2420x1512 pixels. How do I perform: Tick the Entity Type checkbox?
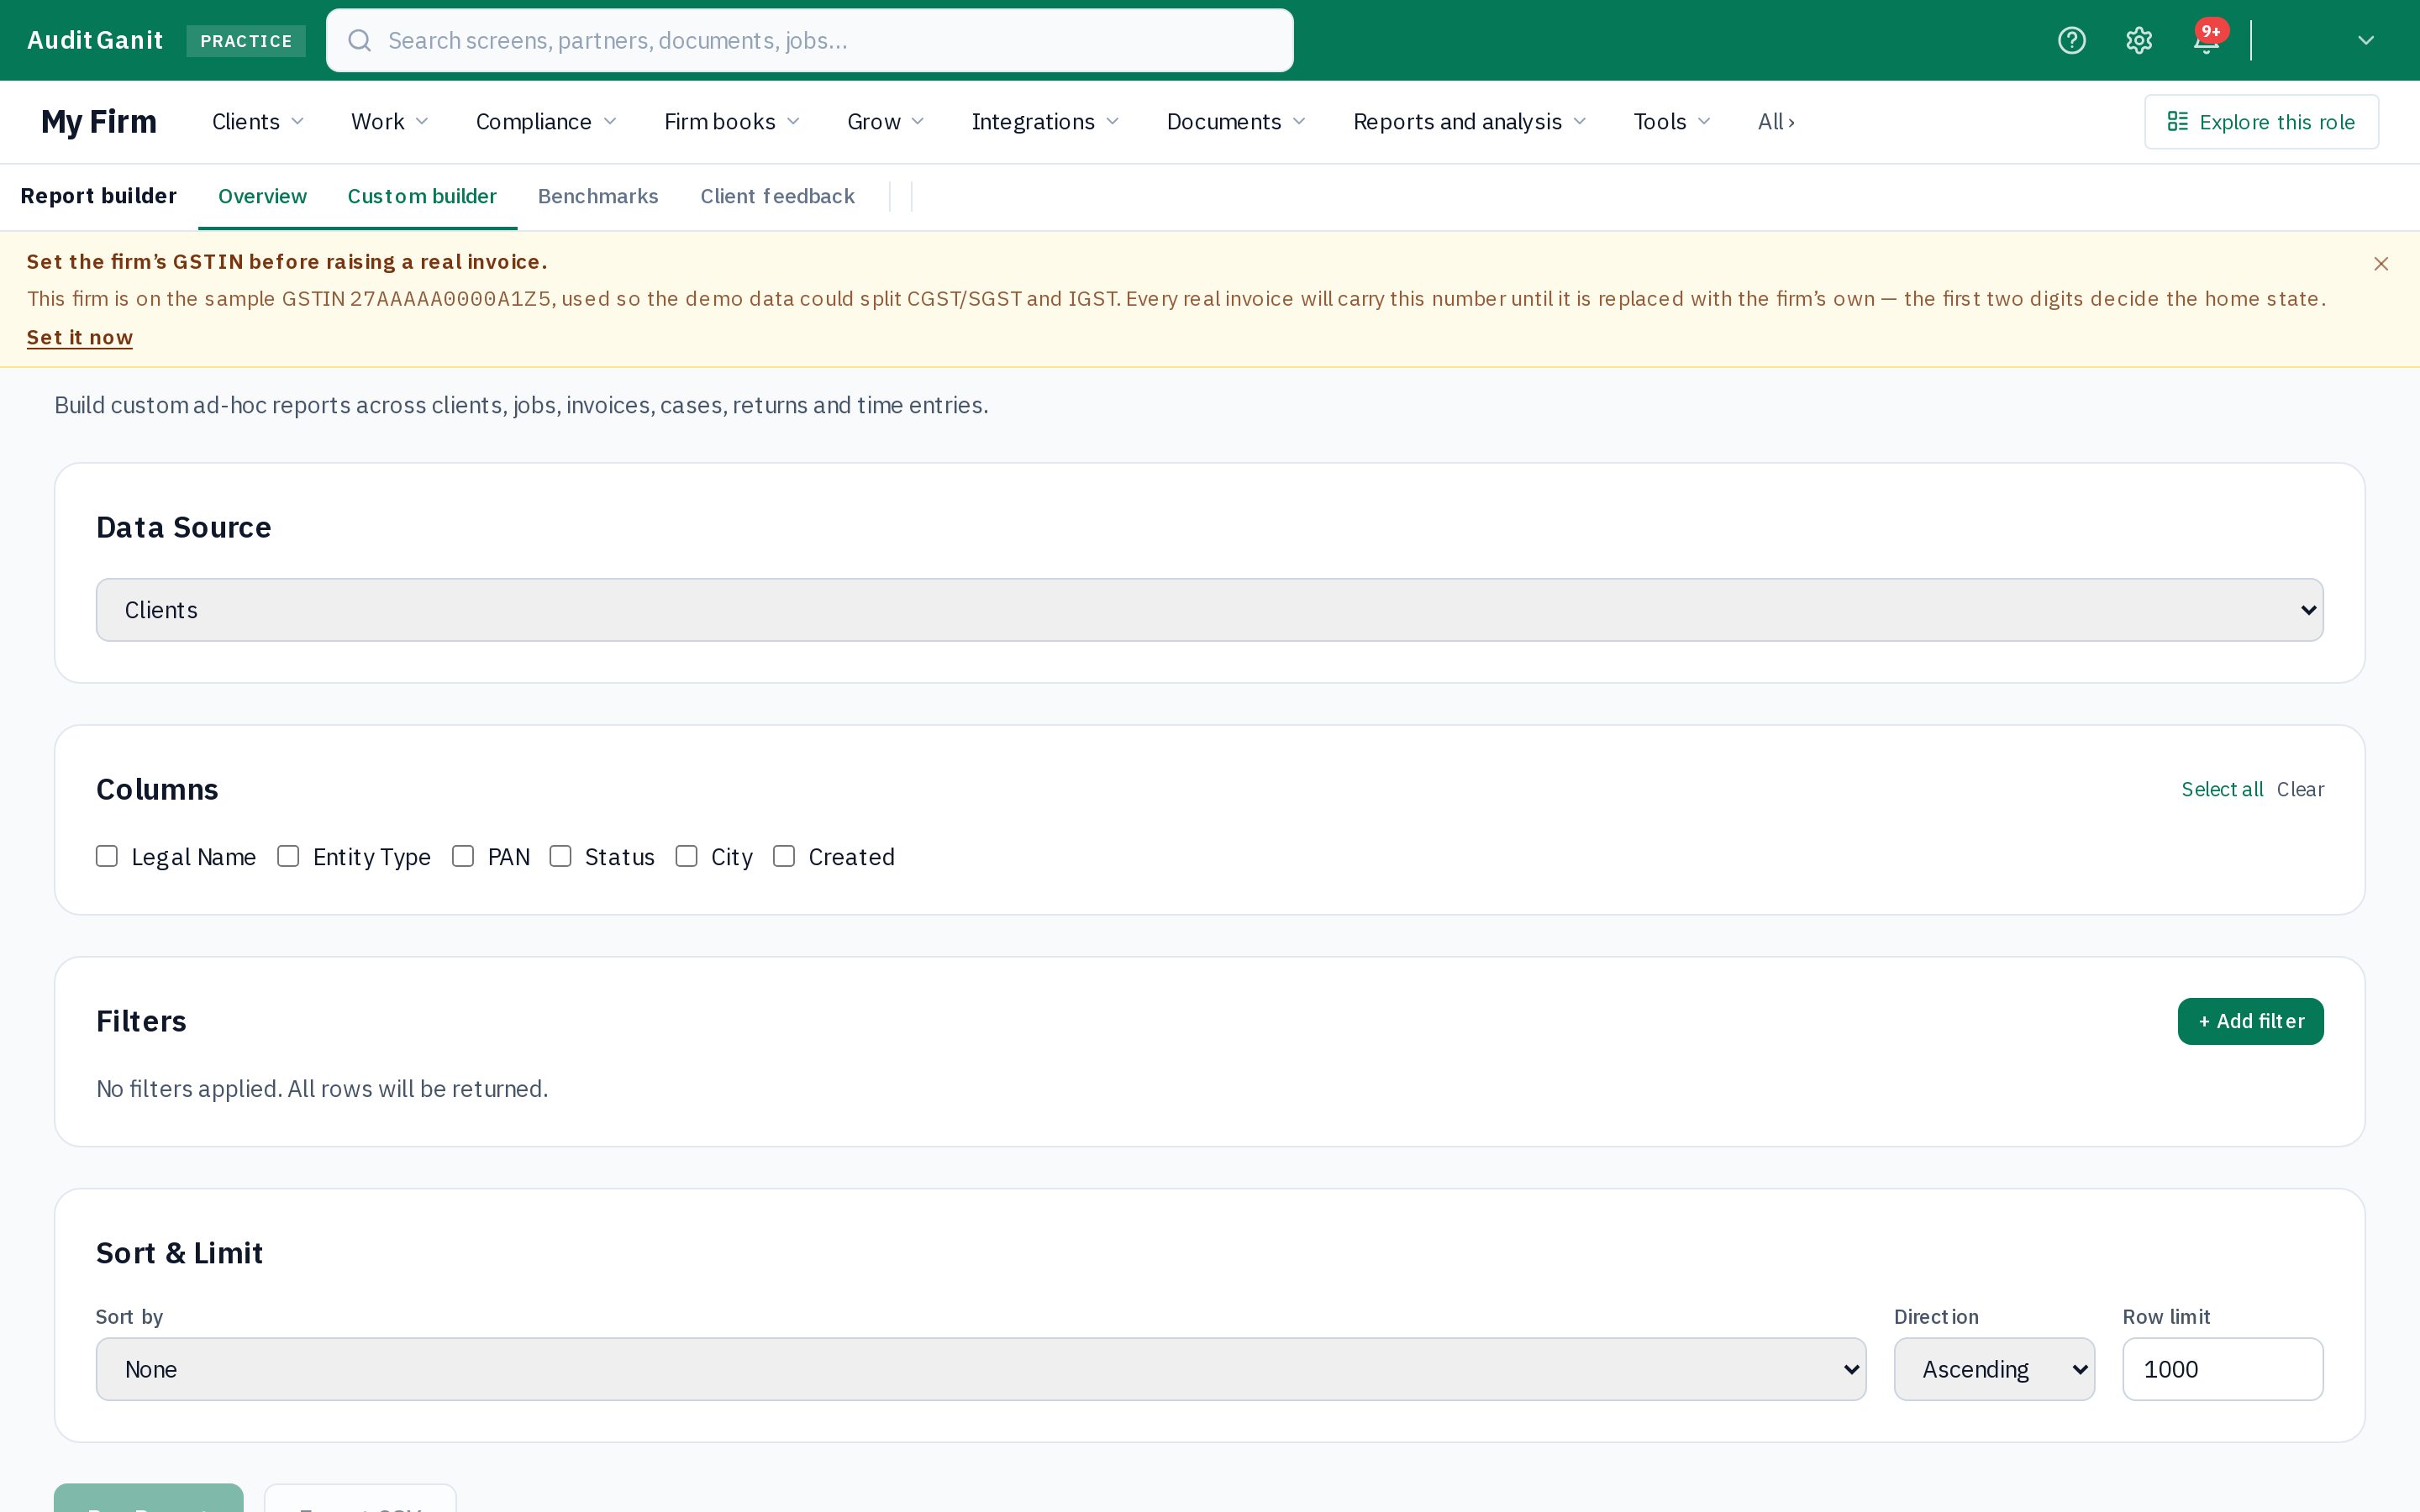click(288, 856)
